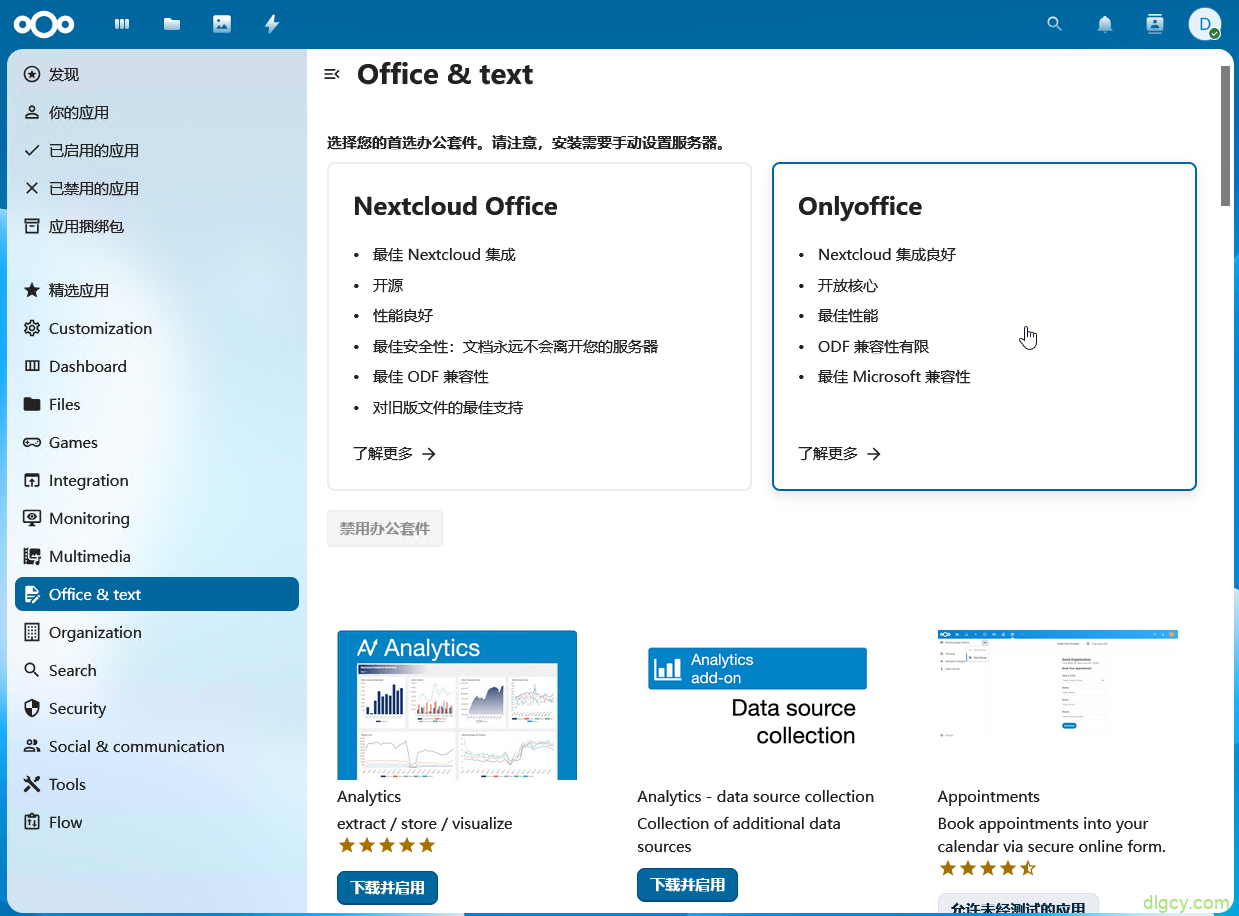
Task: Click the checkmark icon beside 已启用的应用
Action: 32,150
